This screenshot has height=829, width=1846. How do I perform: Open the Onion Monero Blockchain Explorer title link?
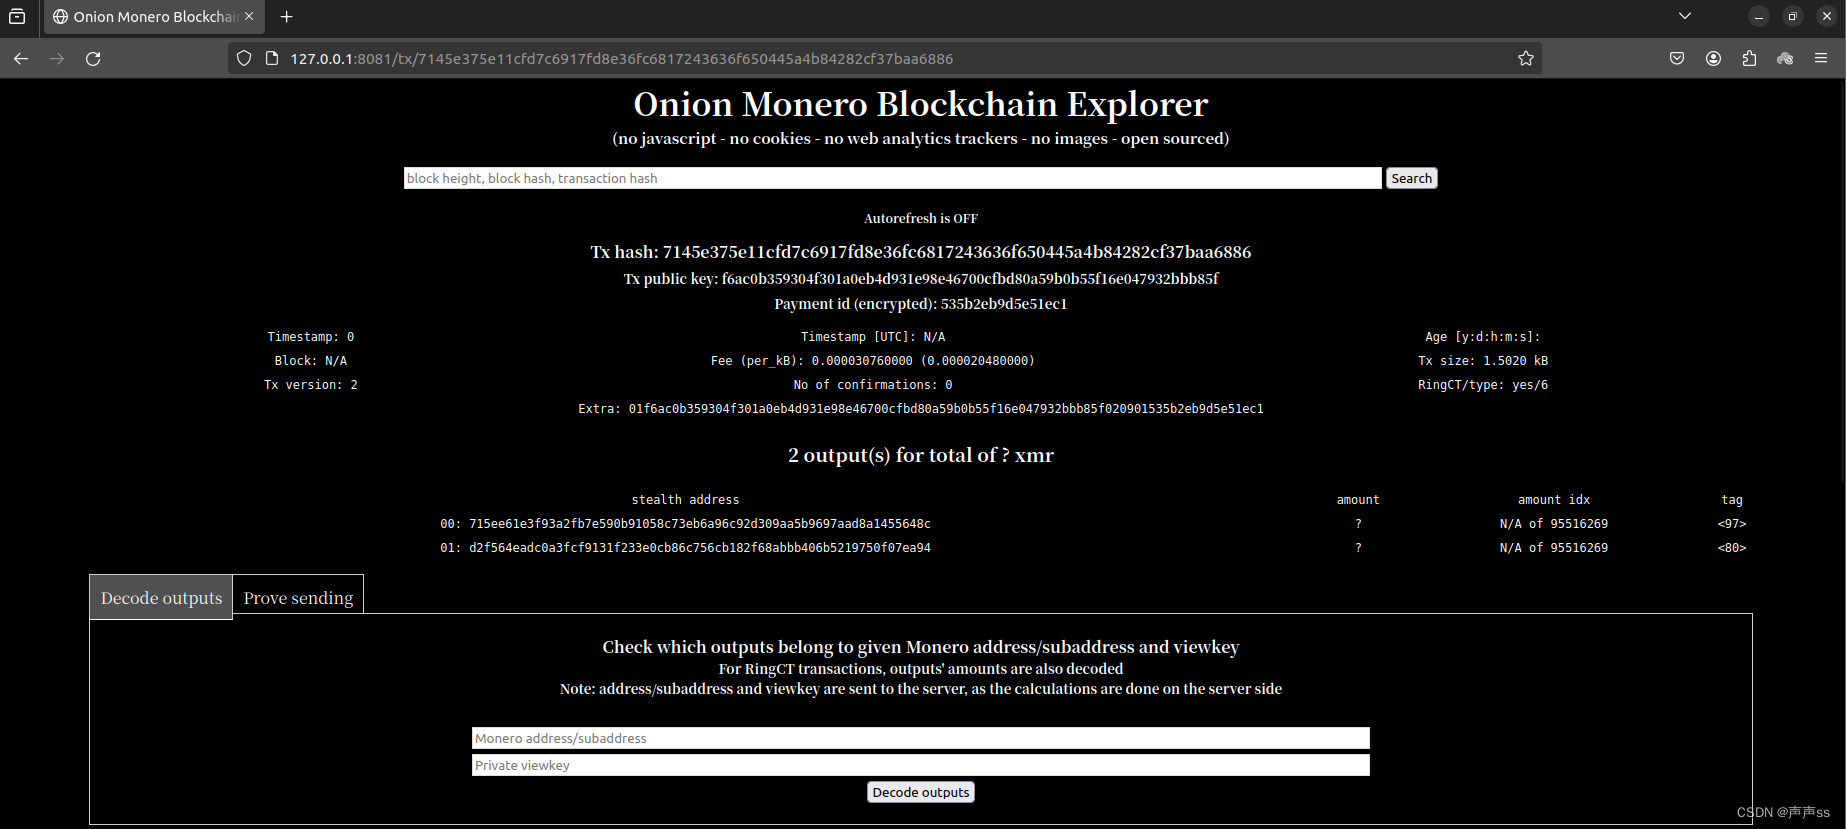tap(921, 104)
